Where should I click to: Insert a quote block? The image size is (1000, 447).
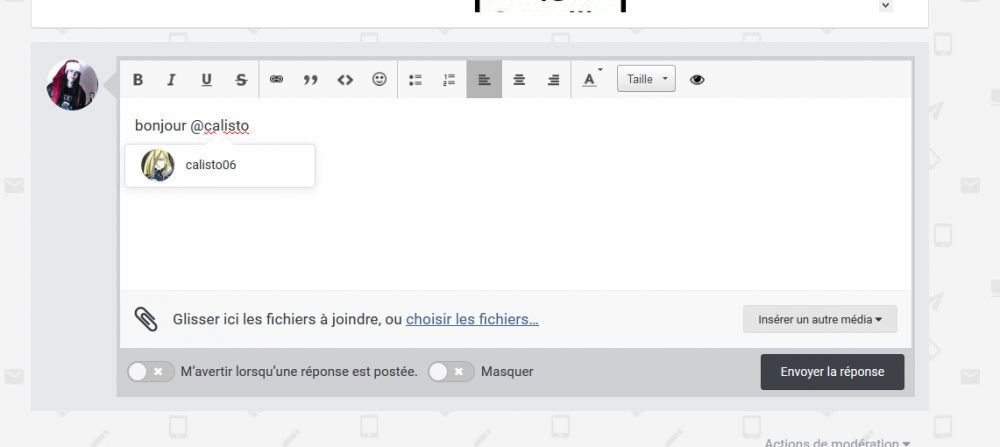coord(311,80)
